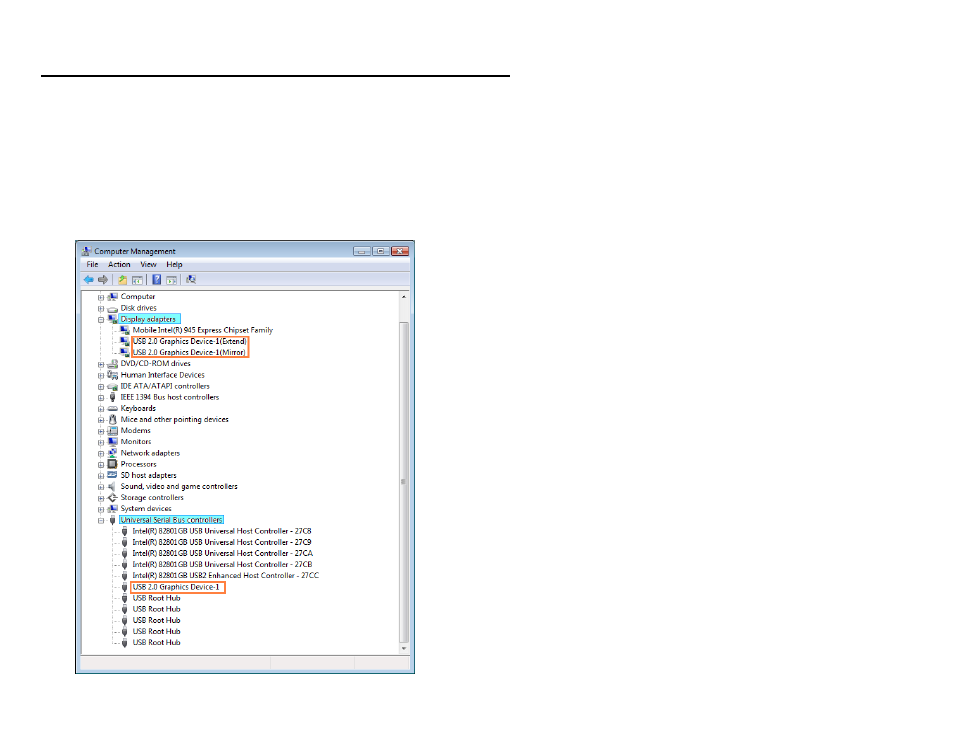Open the Help menu
This screenshot has width=954, height=737.
tap(175, 265)
